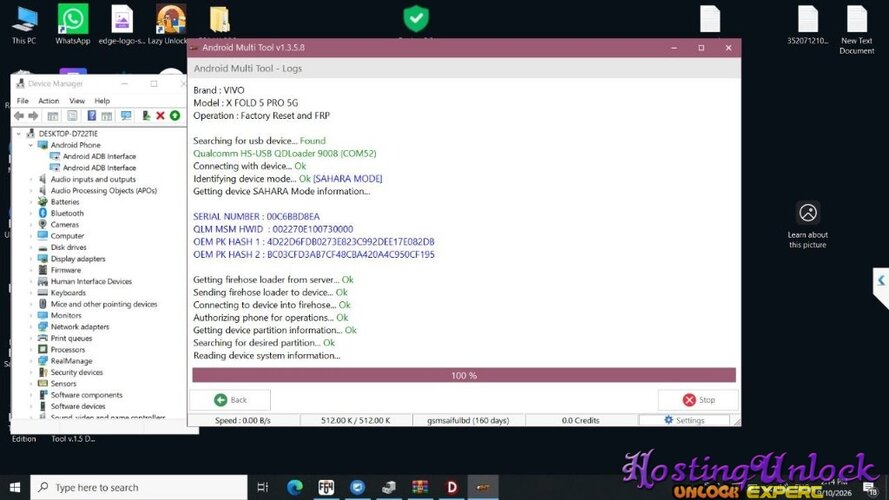
Task: Click the red X uninstall device icon
Action: click(160, 116)
